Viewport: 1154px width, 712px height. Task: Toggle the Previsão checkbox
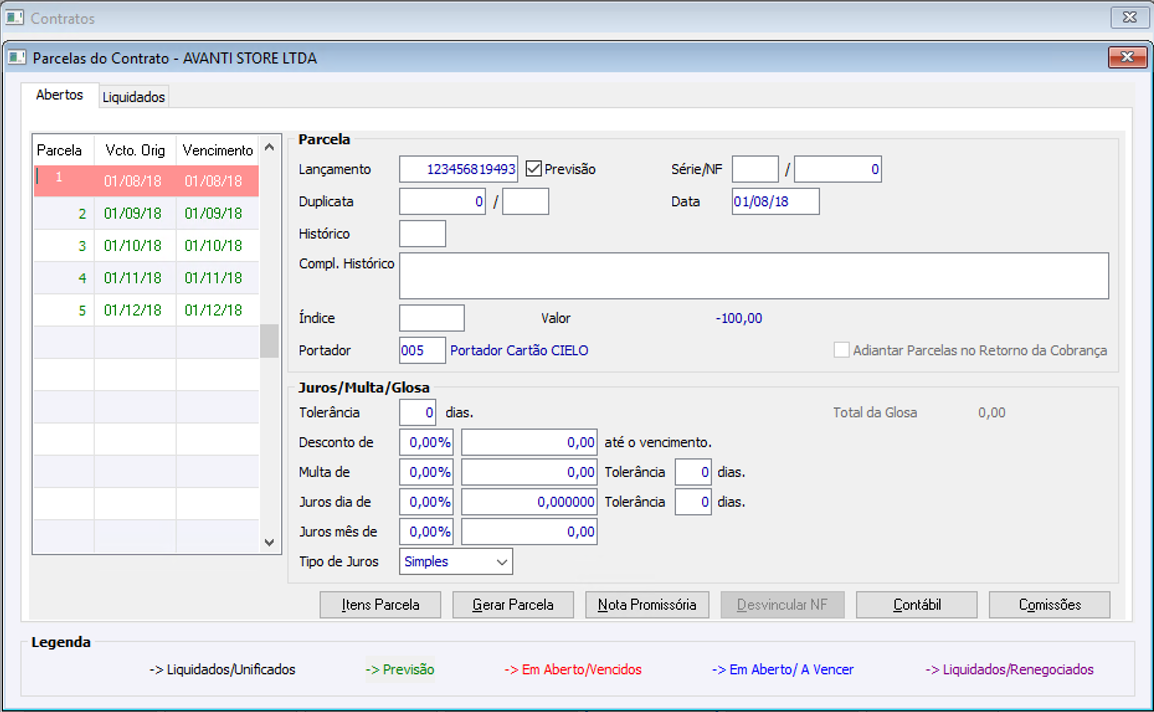pos(534,169)
